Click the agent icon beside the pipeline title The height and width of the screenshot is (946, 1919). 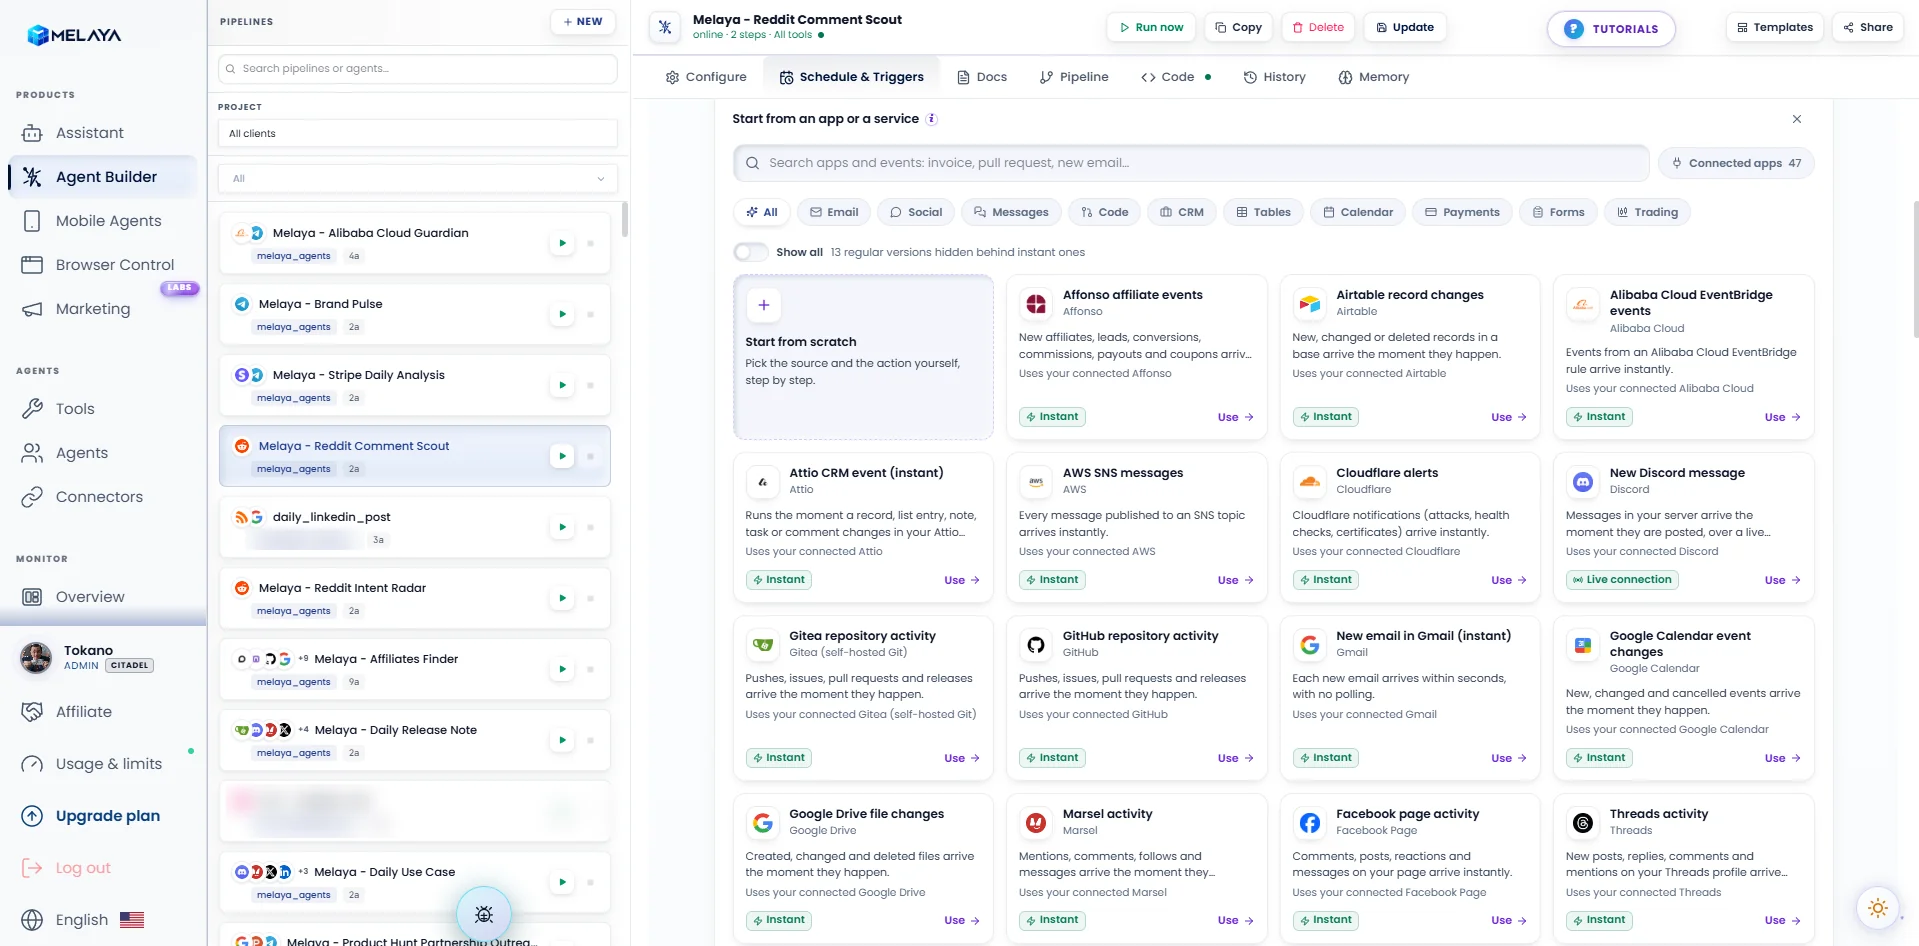[x=665, y=27]
